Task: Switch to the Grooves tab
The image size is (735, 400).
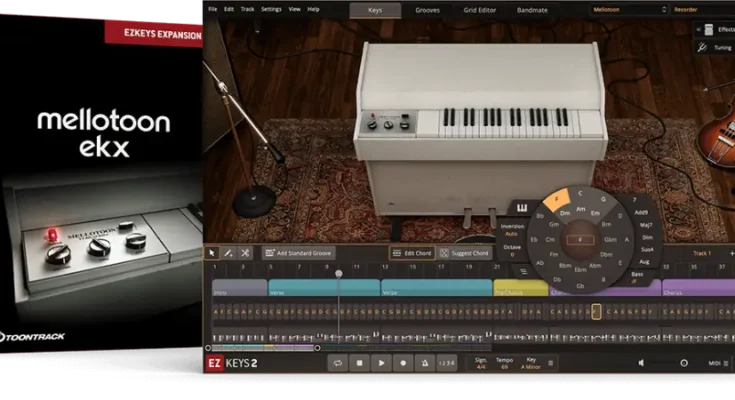Action: tap(427, 9)
